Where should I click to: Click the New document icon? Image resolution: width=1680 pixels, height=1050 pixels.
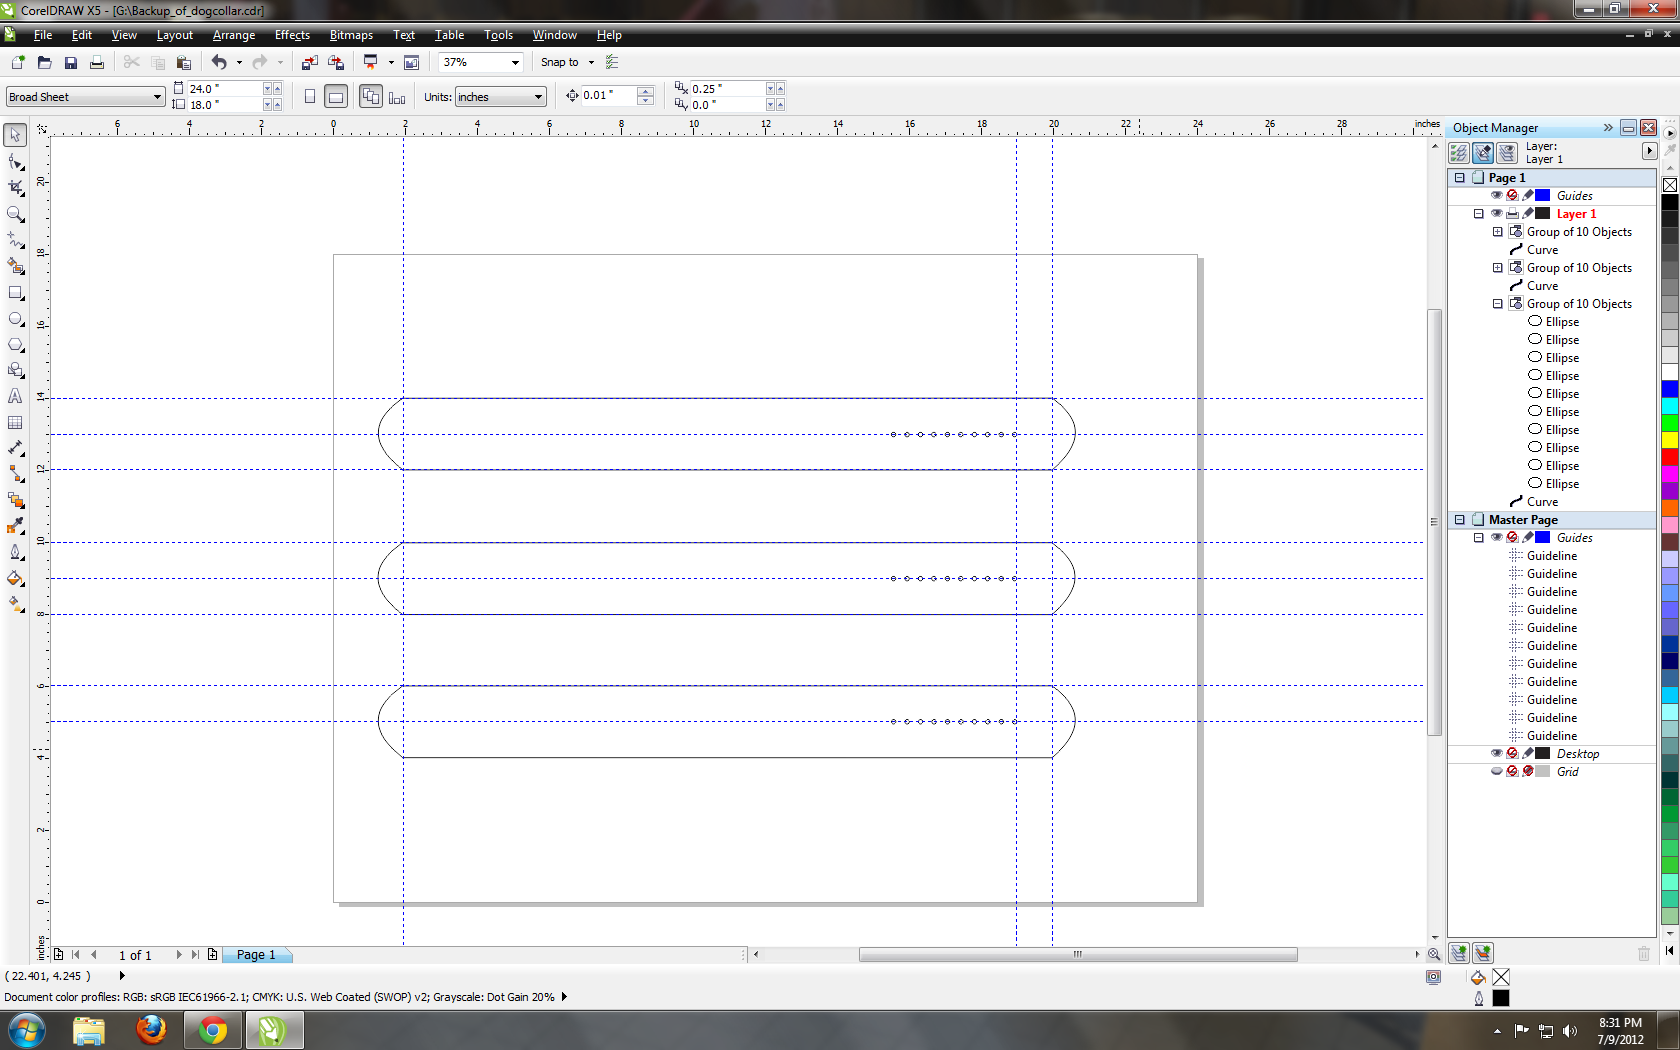click(x=17, y=62)
